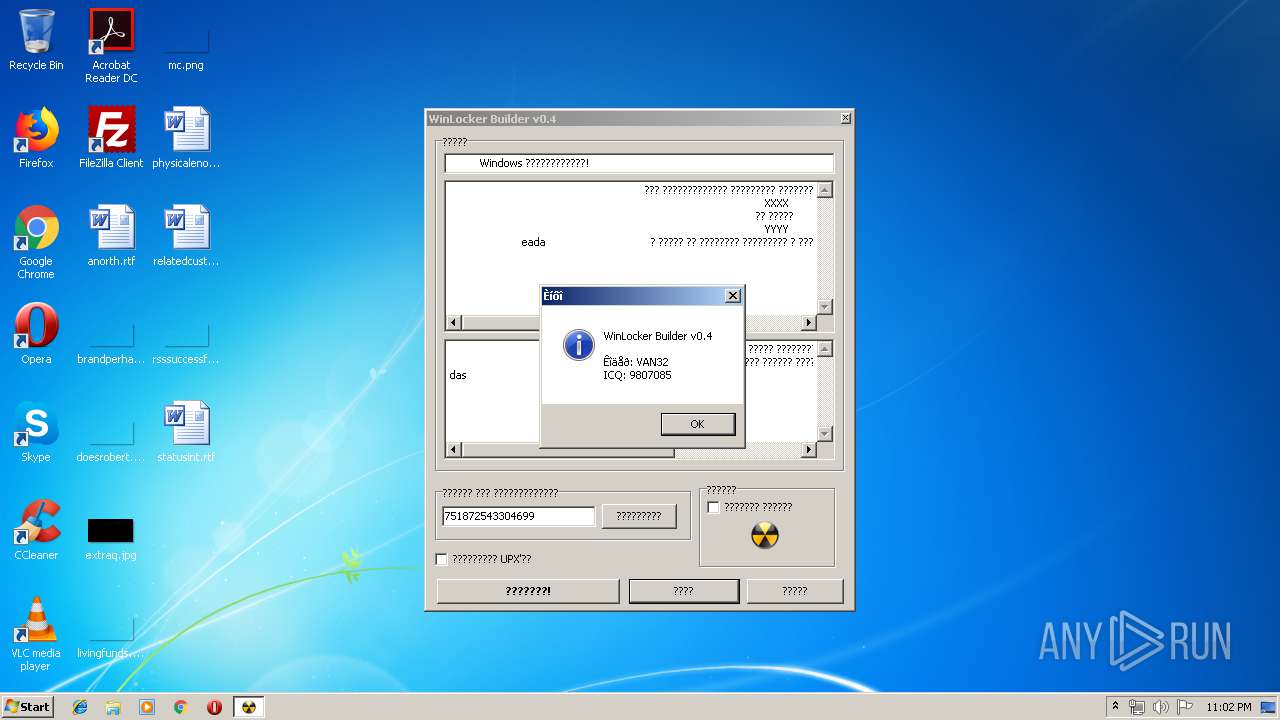
Task: Click right arrow of lower horizontal scrollbar
Action: tap(809, 450)
